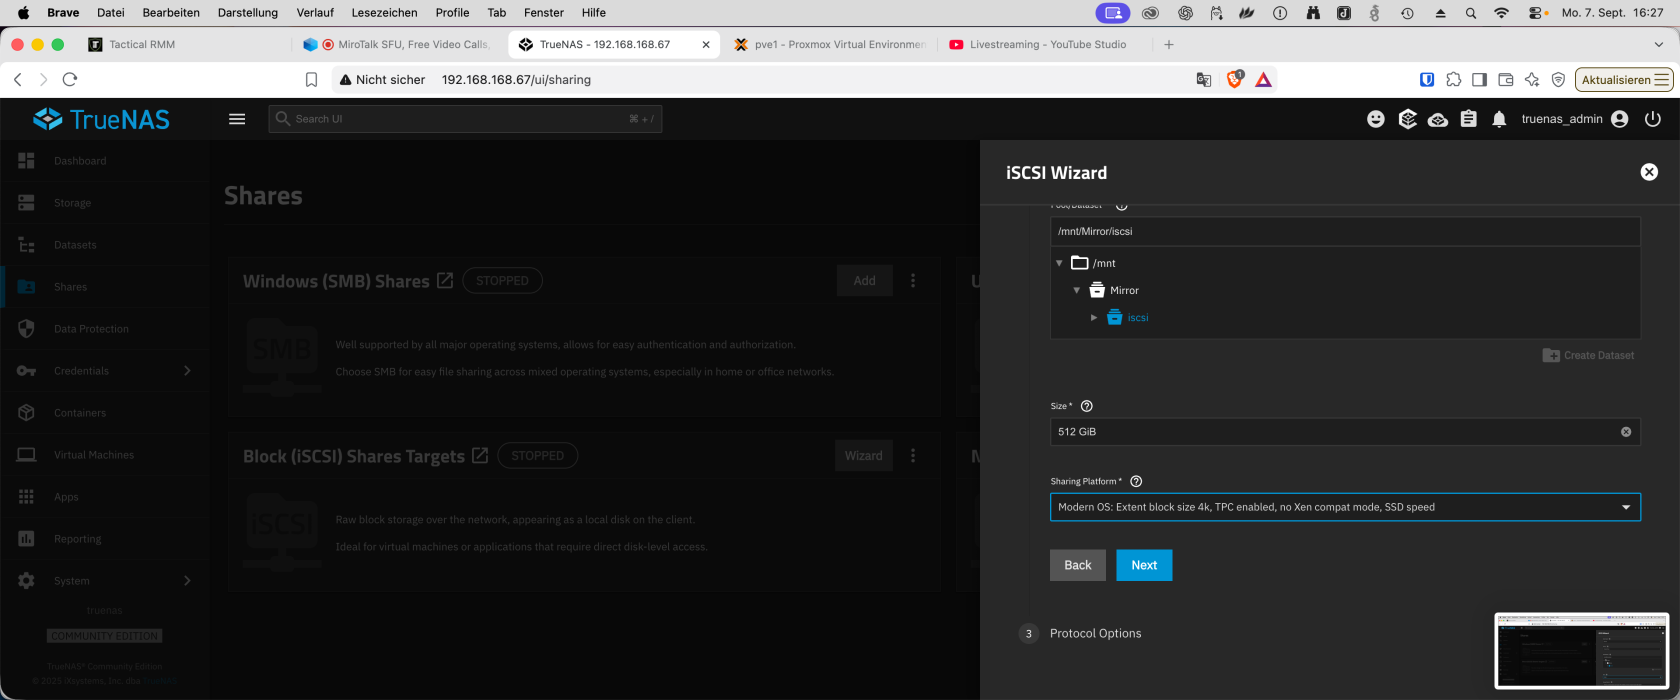Click the translate page icon
The height and width of the screenshot is (700, 1680).
point(1204,79)
